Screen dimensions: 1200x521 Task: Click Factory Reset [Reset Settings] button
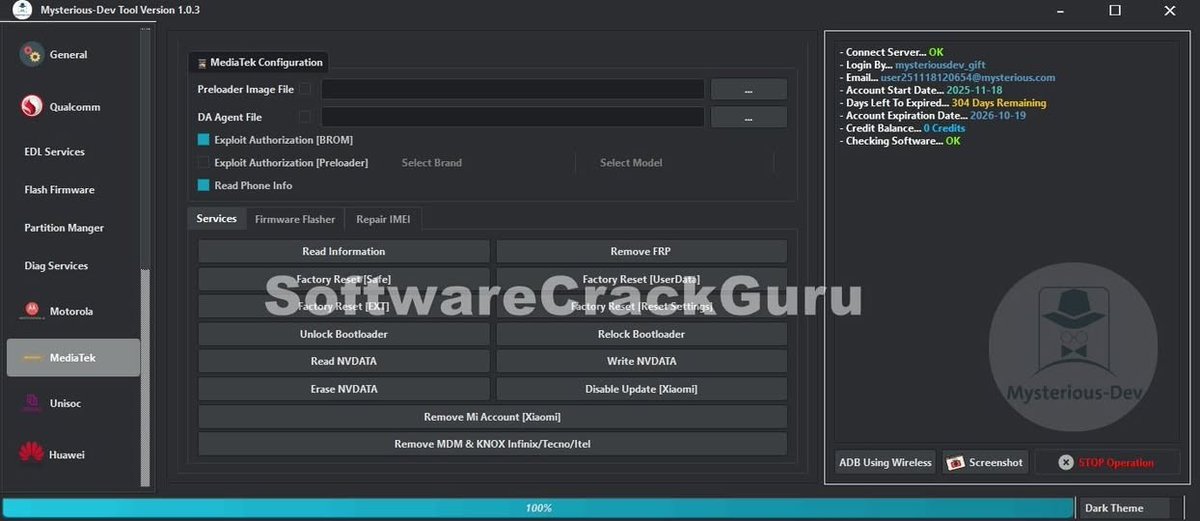[x=641, y=306]
